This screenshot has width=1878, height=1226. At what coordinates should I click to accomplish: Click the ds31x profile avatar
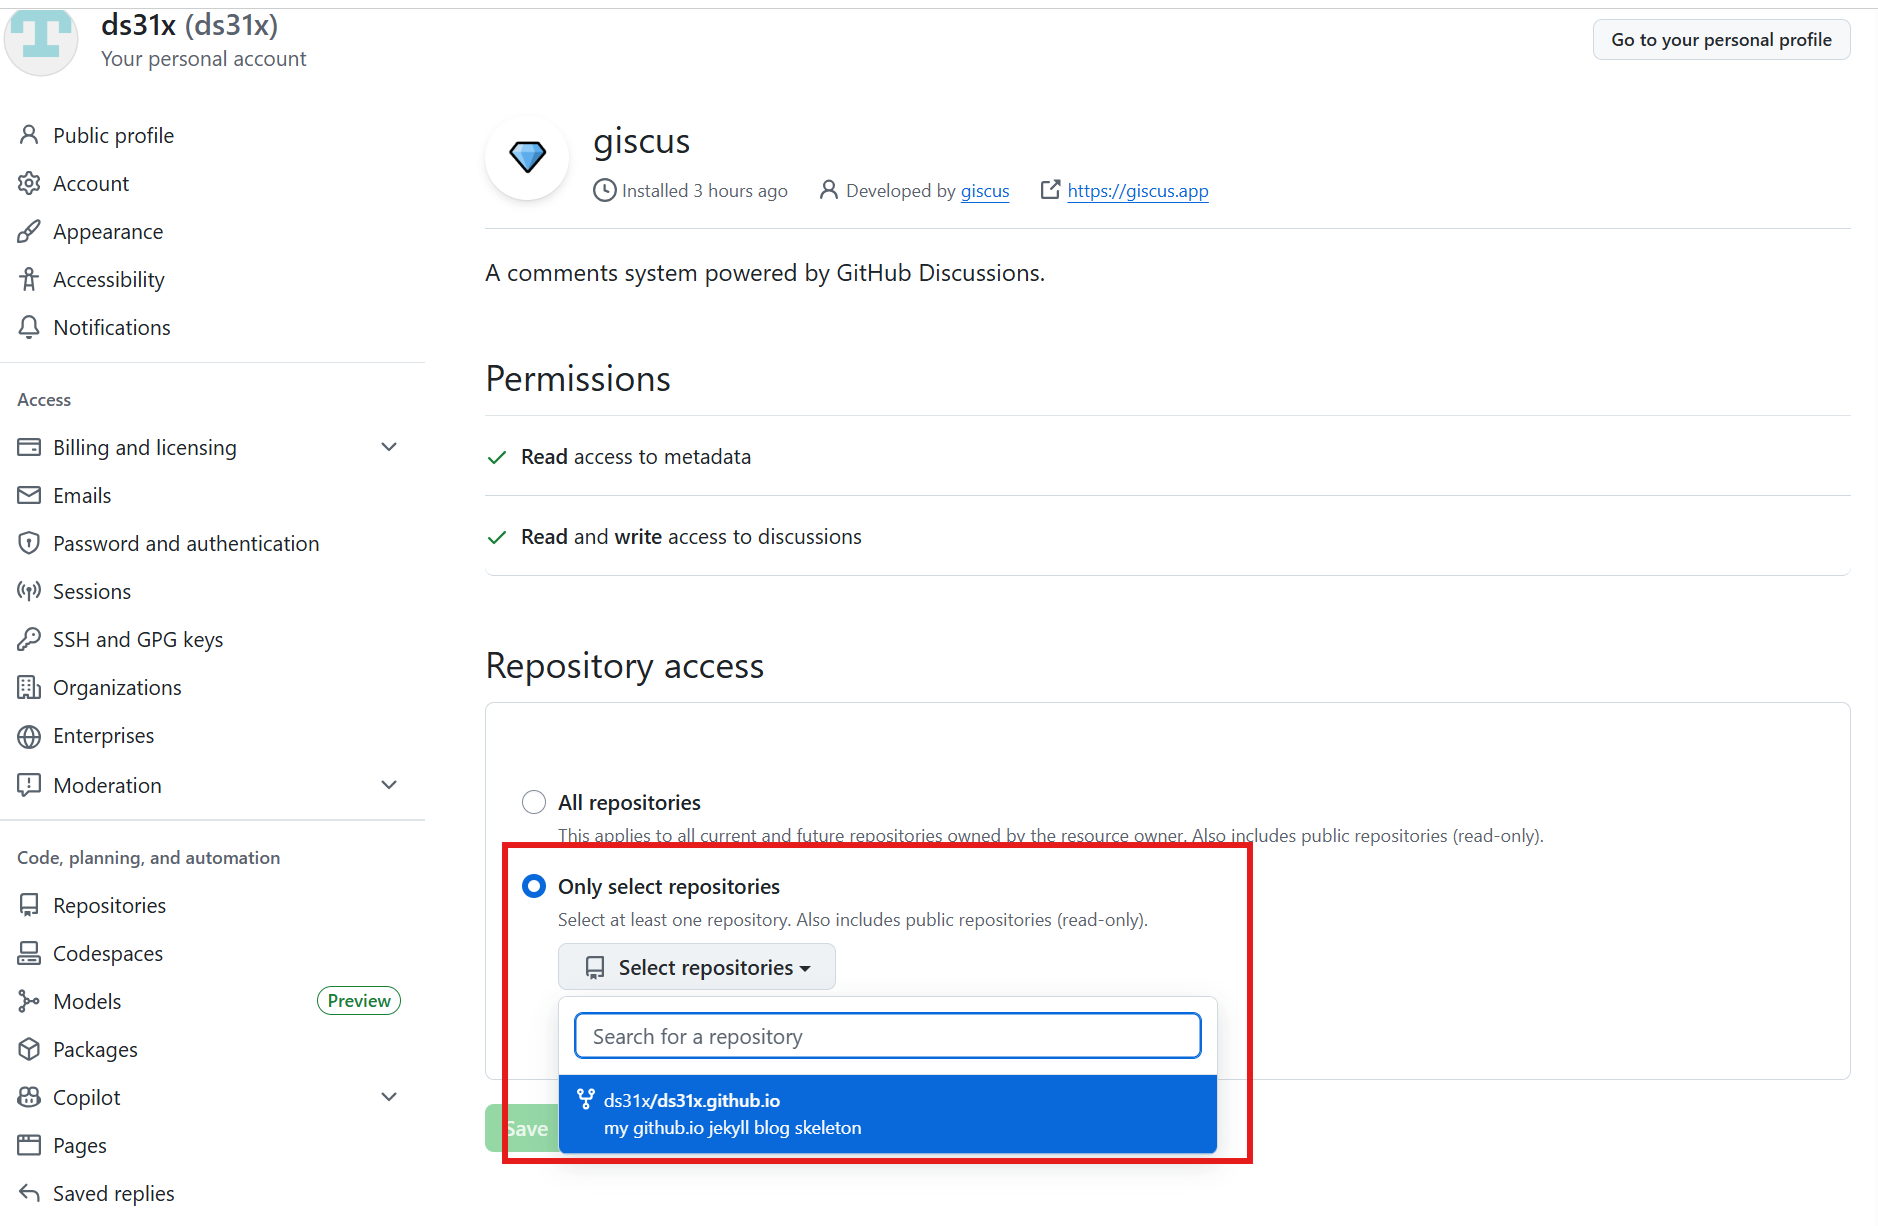coord(40,40)
